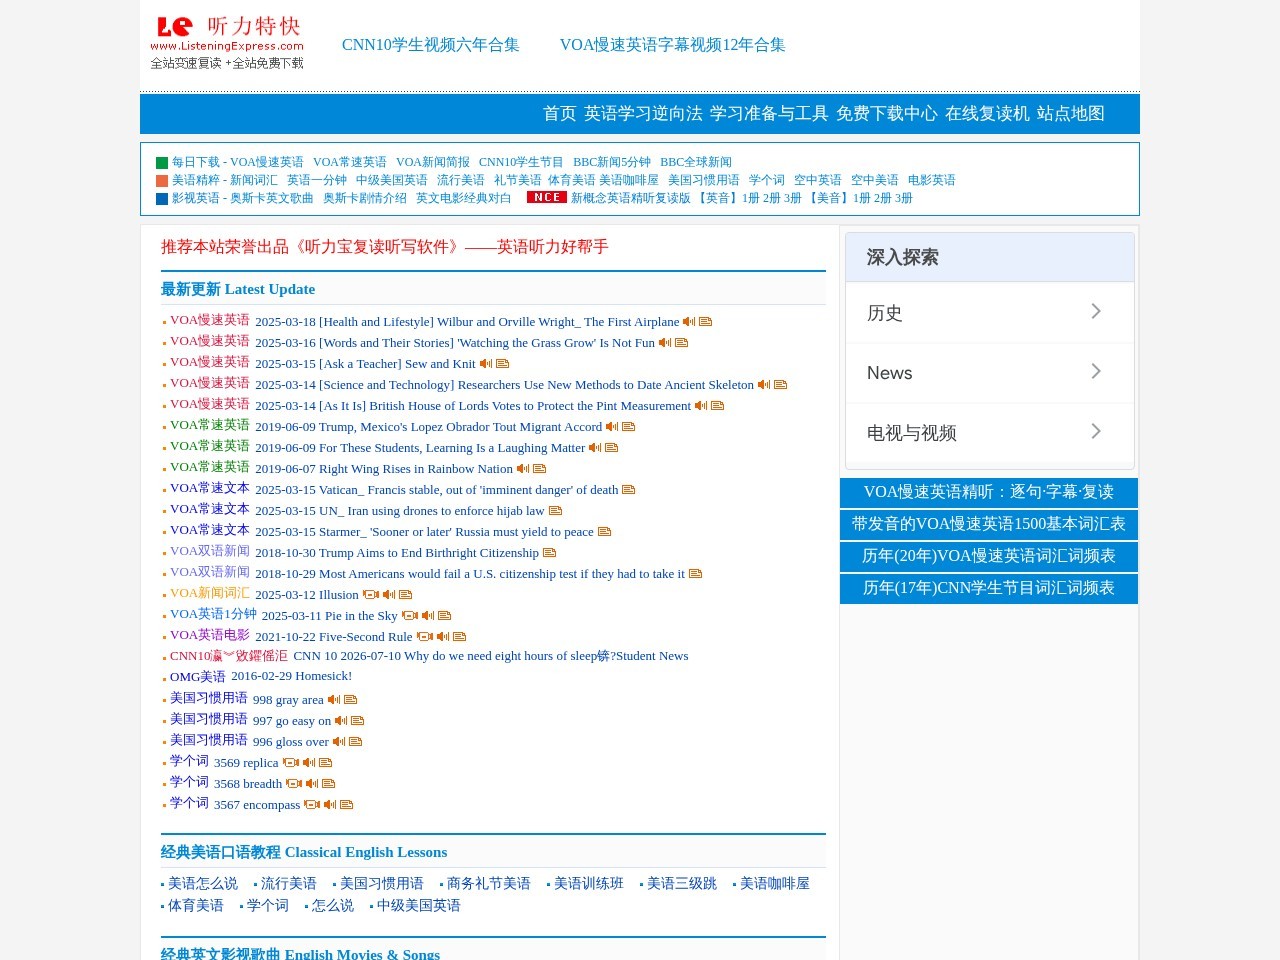Click audio icon for Migrant Accord article
Image resolution: width=1280 pixels, height=960 pixels.
612,427
